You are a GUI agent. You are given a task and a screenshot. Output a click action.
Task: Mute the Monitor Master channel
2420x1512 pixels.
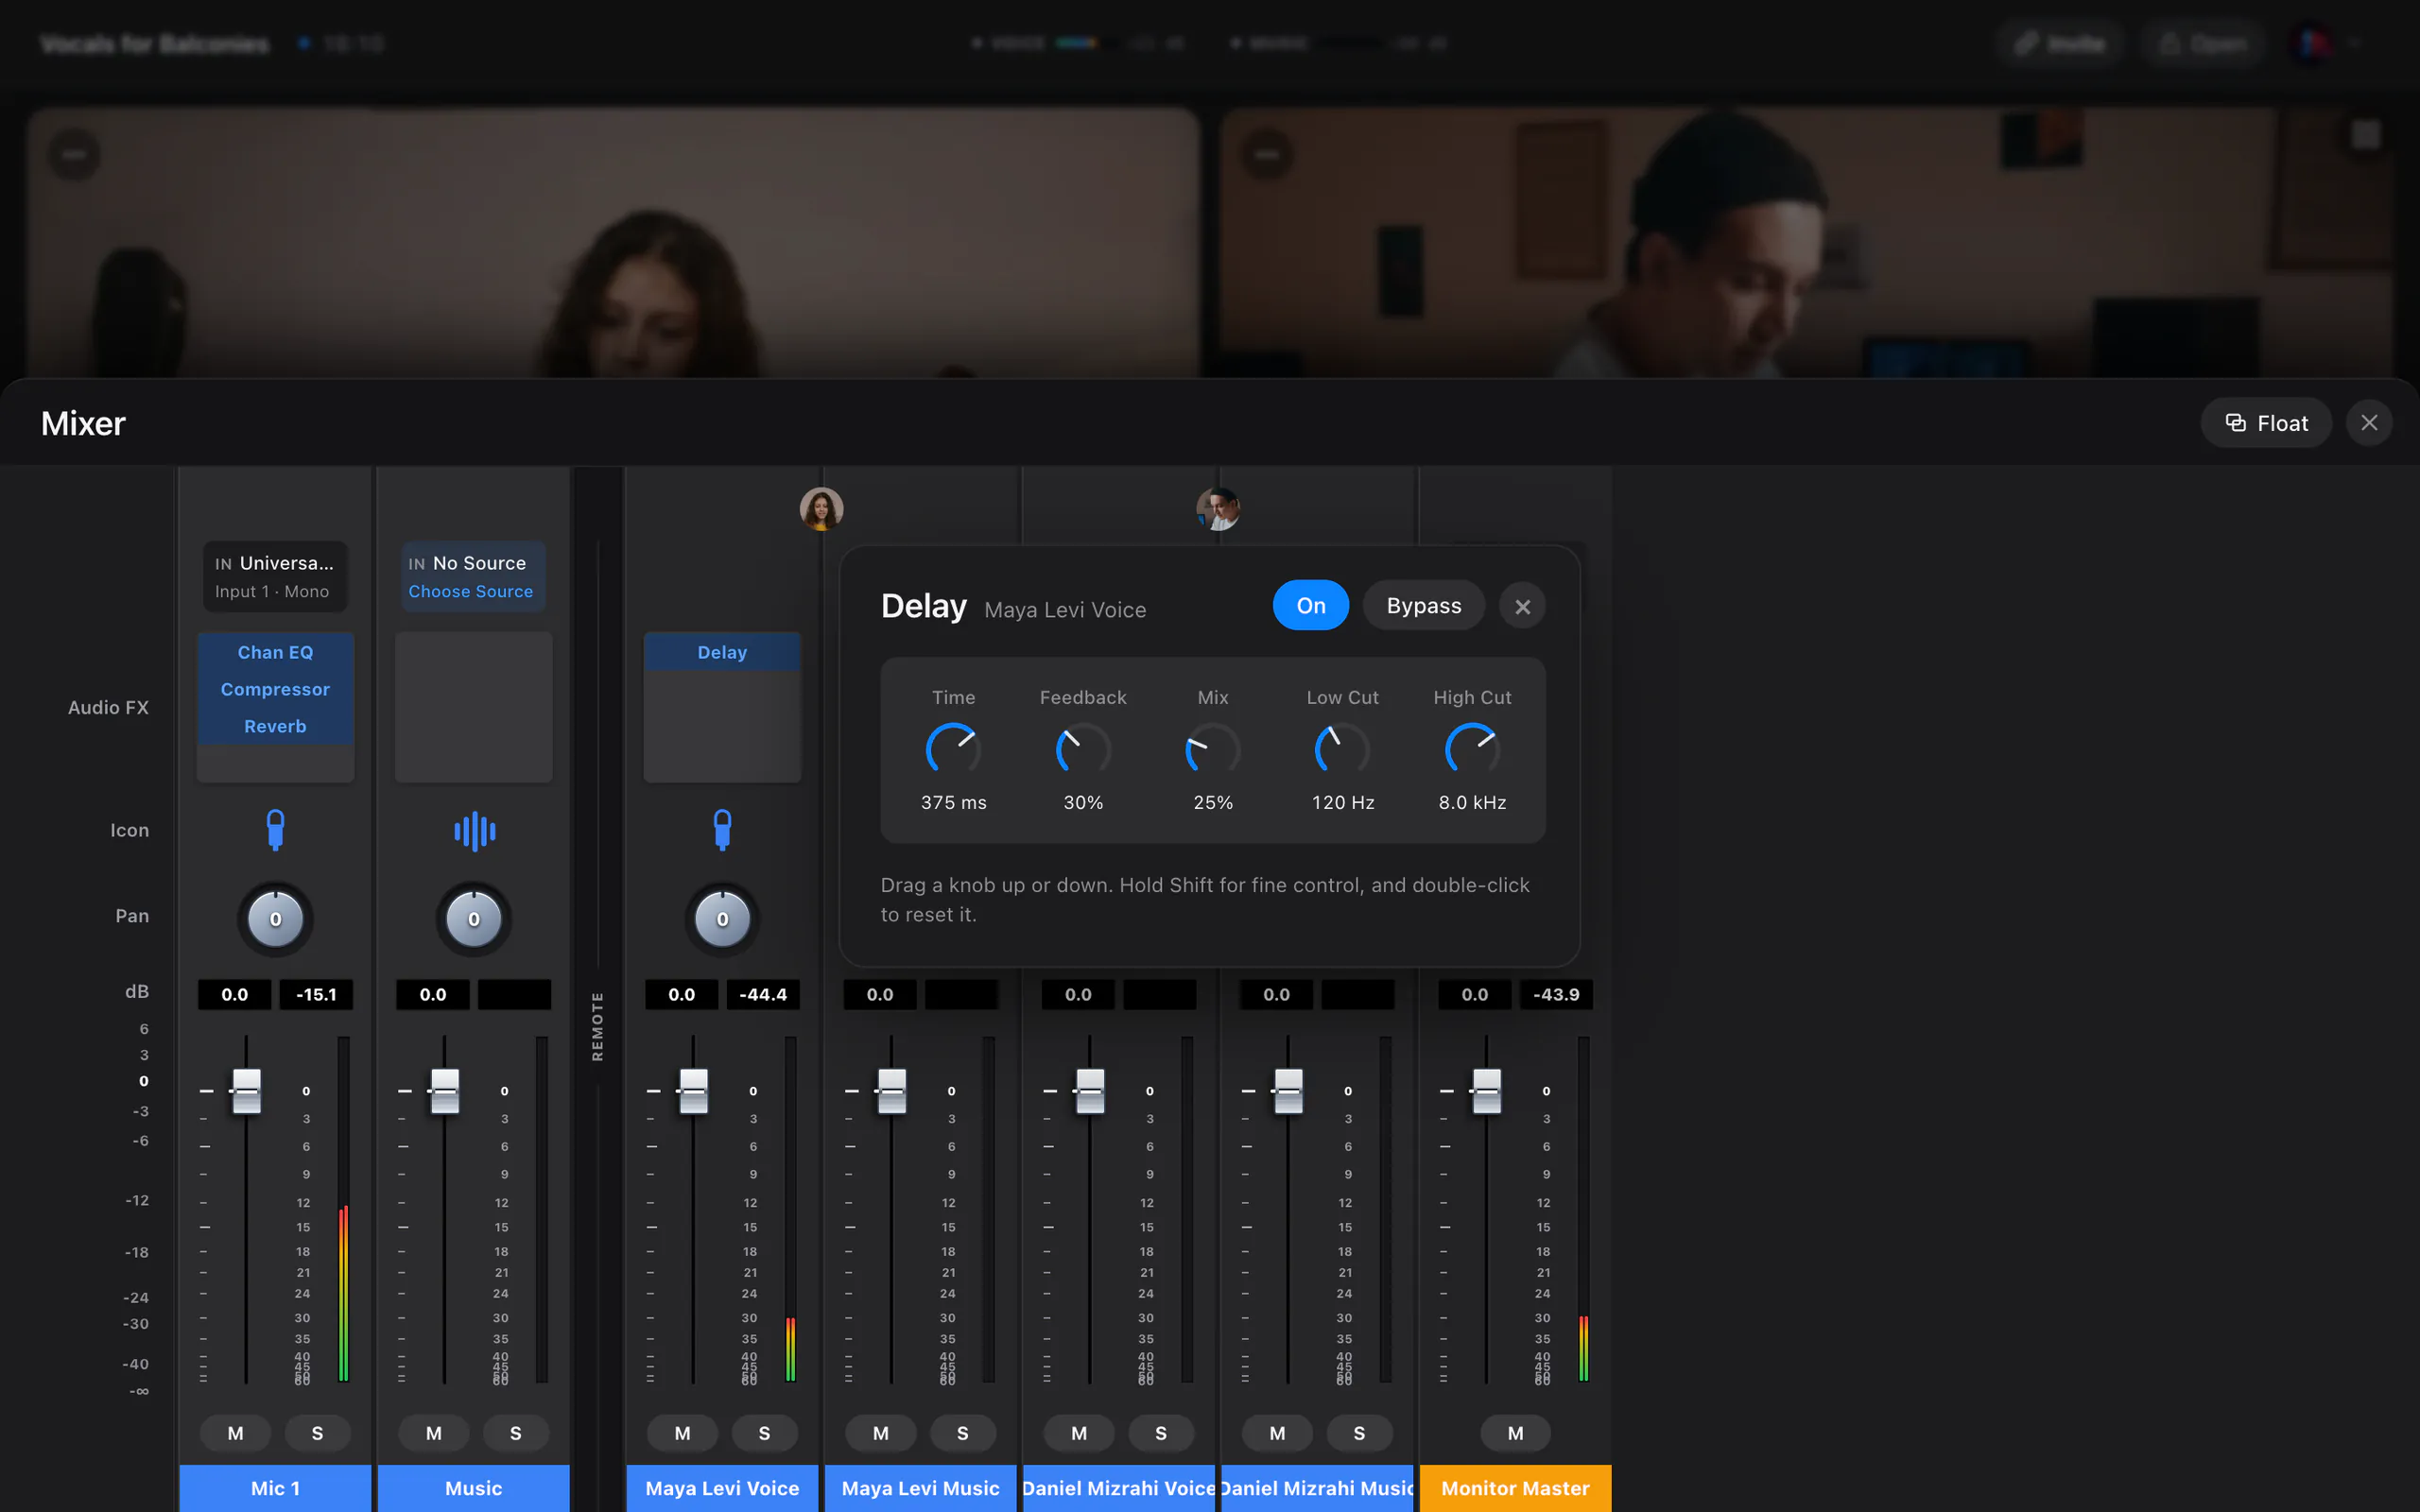coord(1515,1433)
